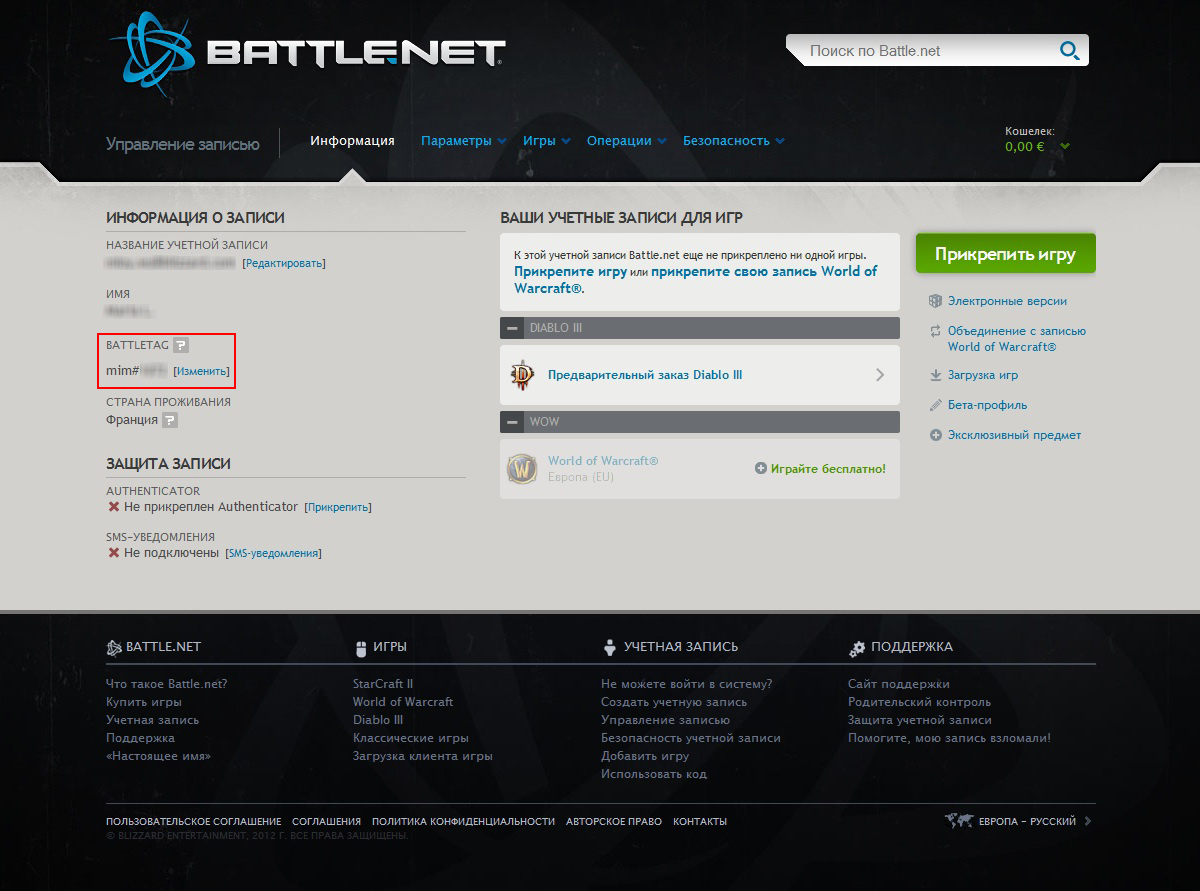This screenshot has height=891, width=1200.
Task: Click the Электронные версии link
Action: point(1007,301)
